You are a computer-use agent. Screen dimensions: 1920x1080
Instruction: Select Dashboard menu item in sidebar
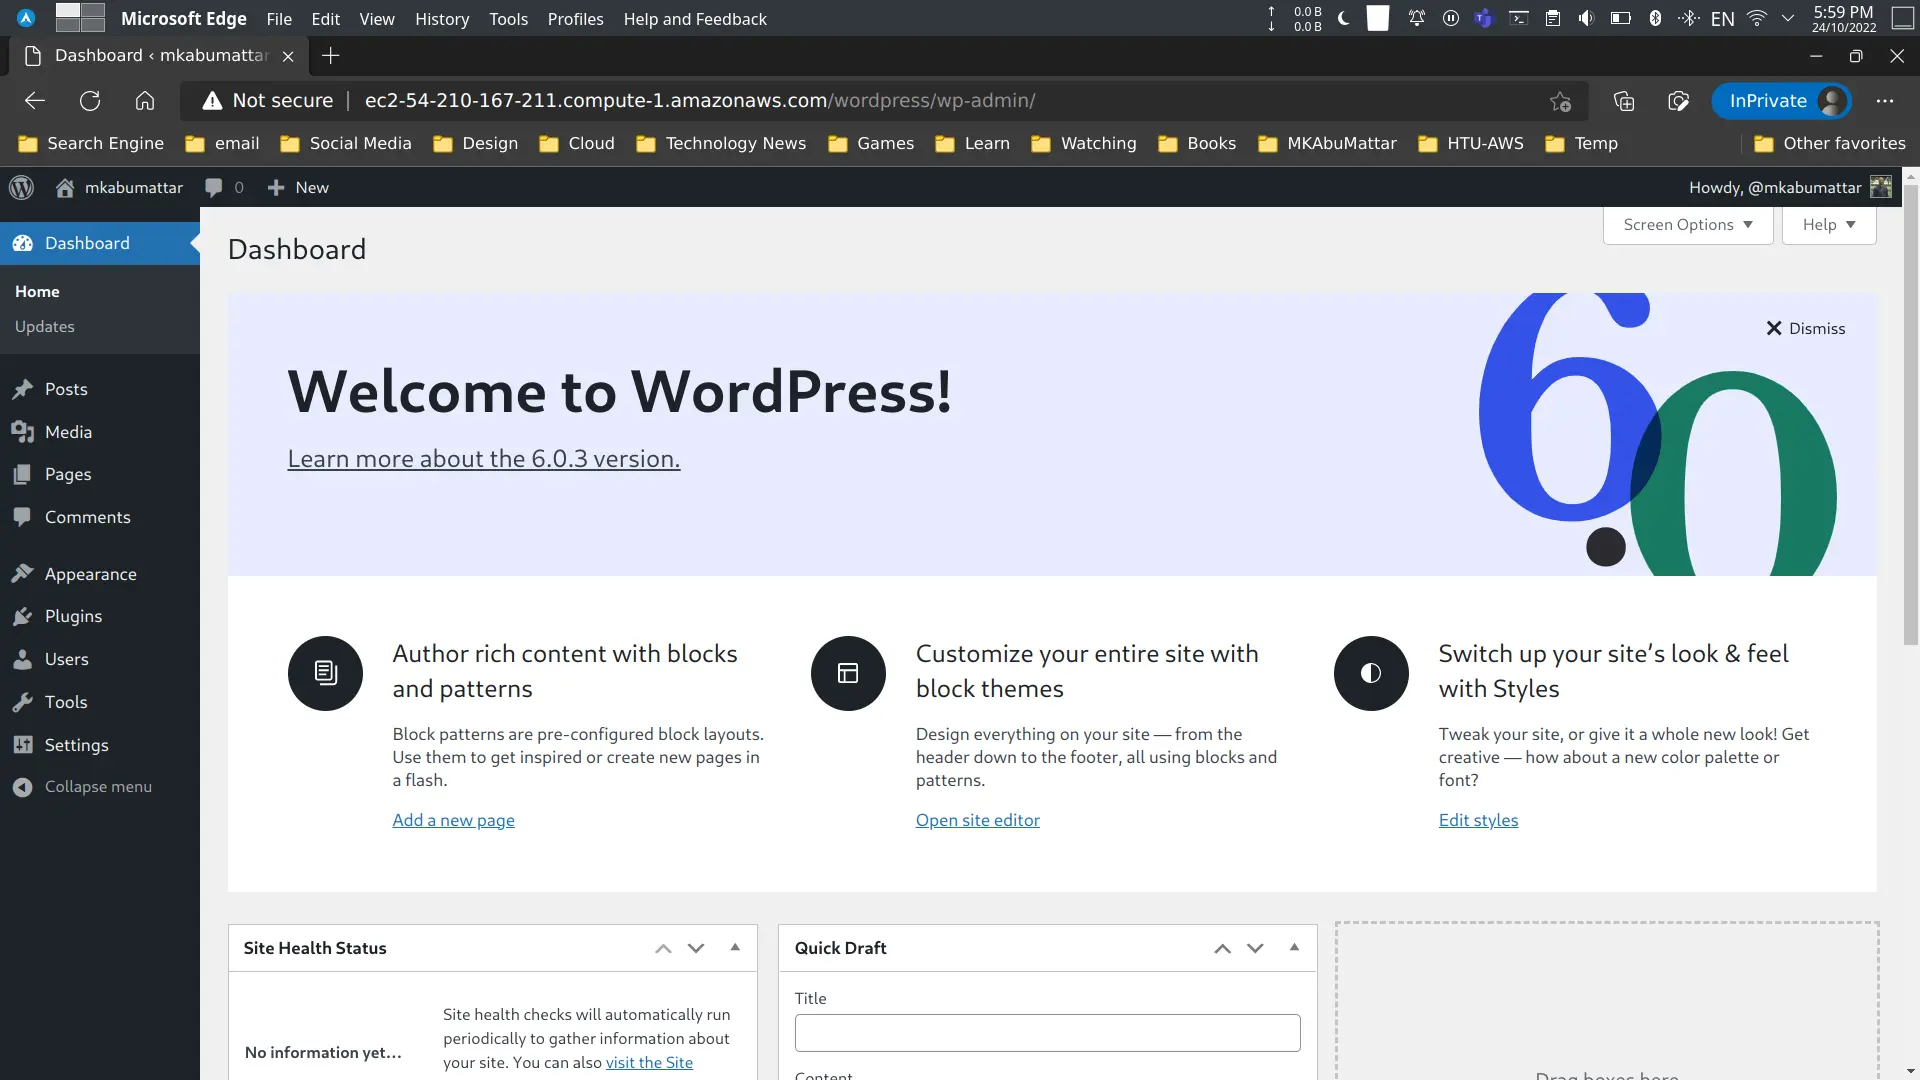(x=87, y=243)
